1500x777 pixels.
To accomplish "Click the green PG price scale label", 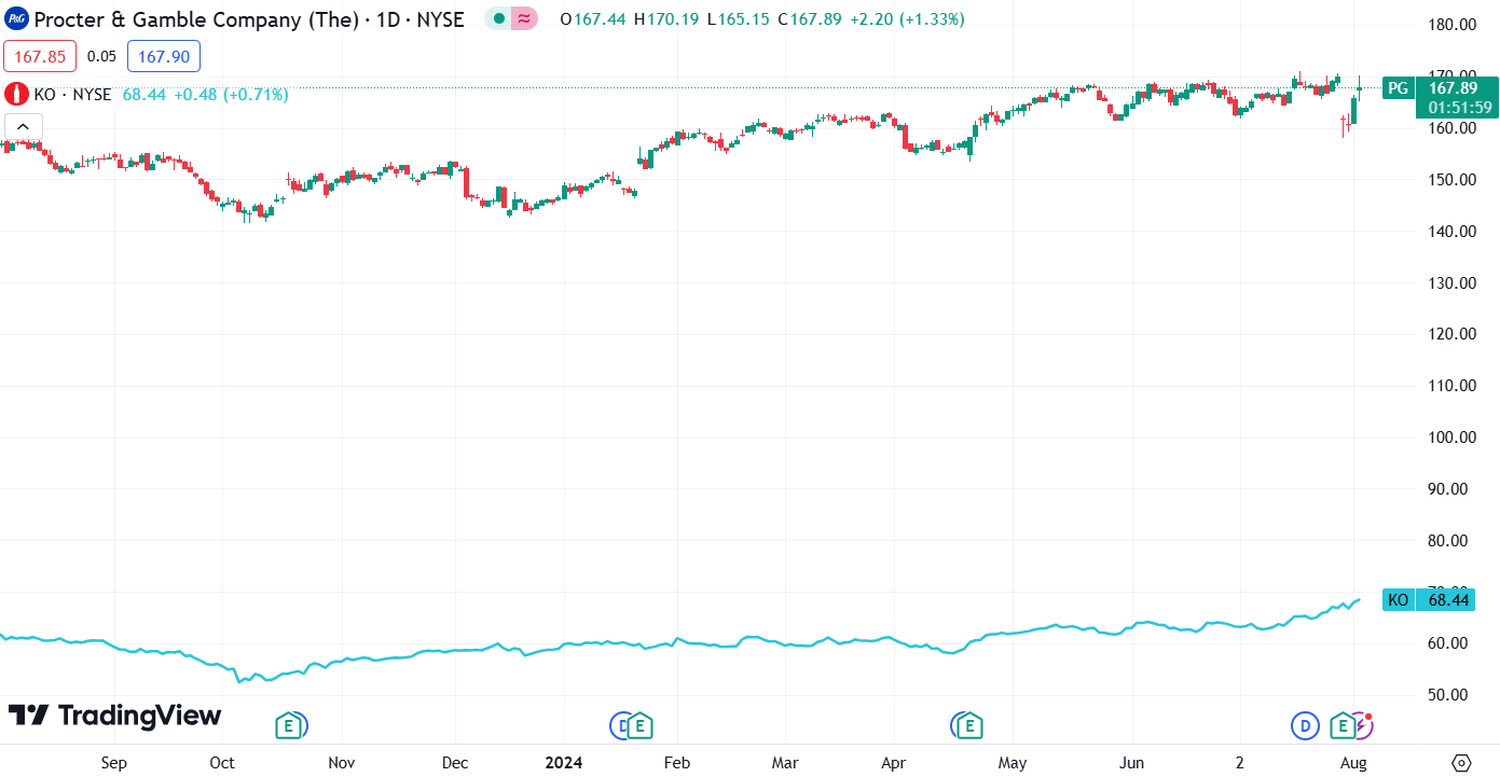I will click(1397, 88).
